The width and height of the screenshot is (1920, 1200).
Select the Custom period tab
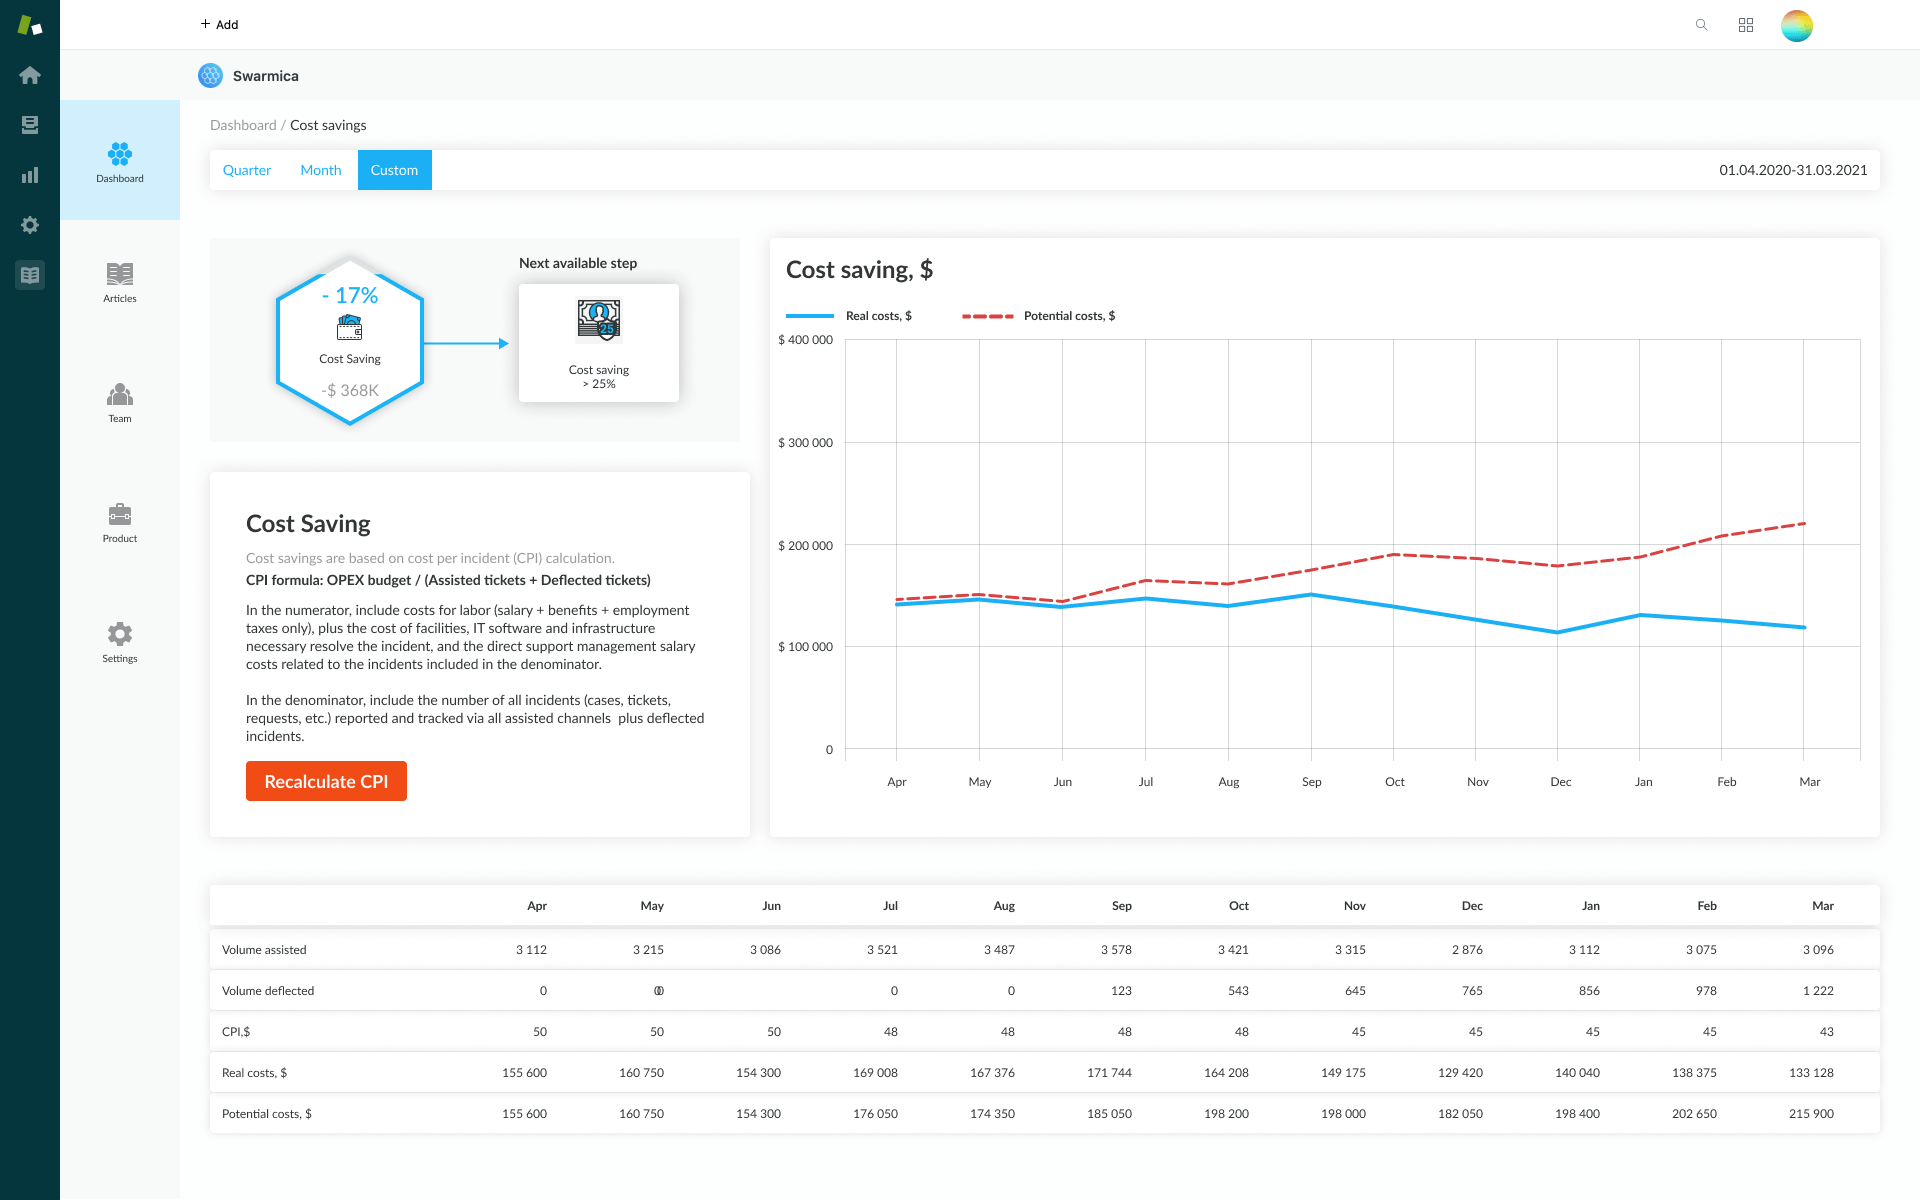point(394,170)
